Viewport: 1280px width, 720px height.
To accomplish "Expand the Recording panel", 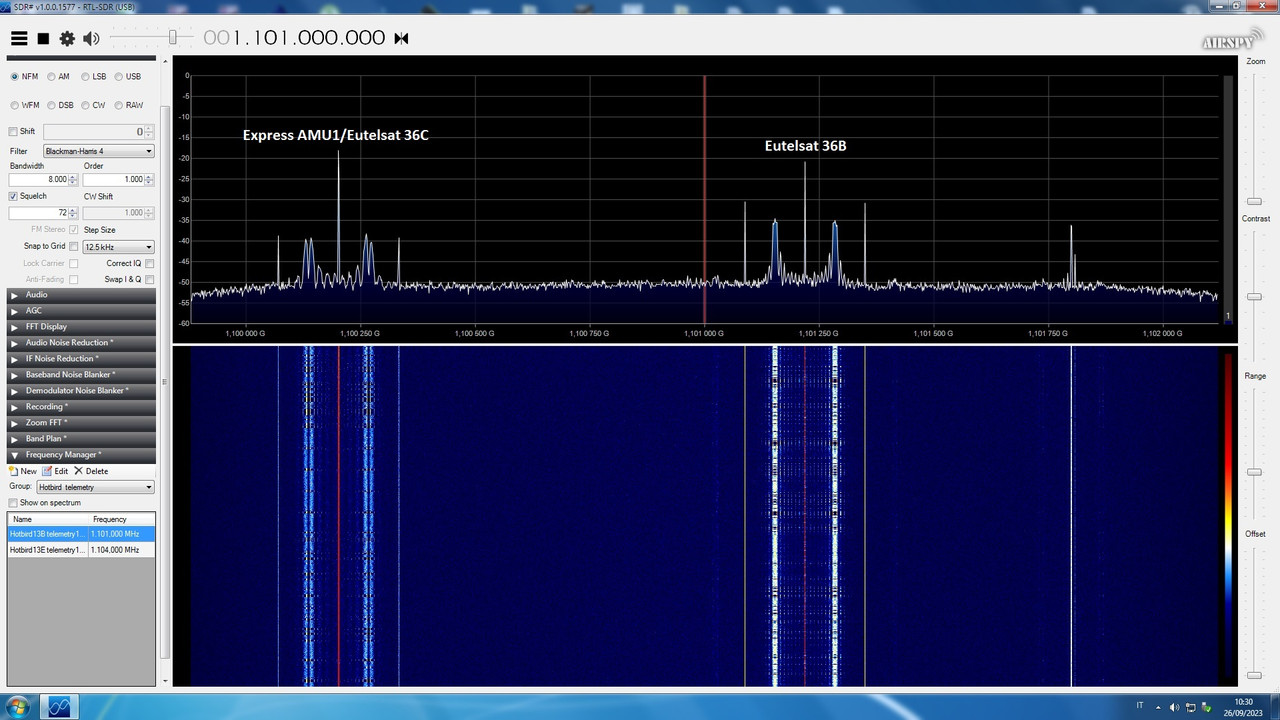I will point(80,407).
